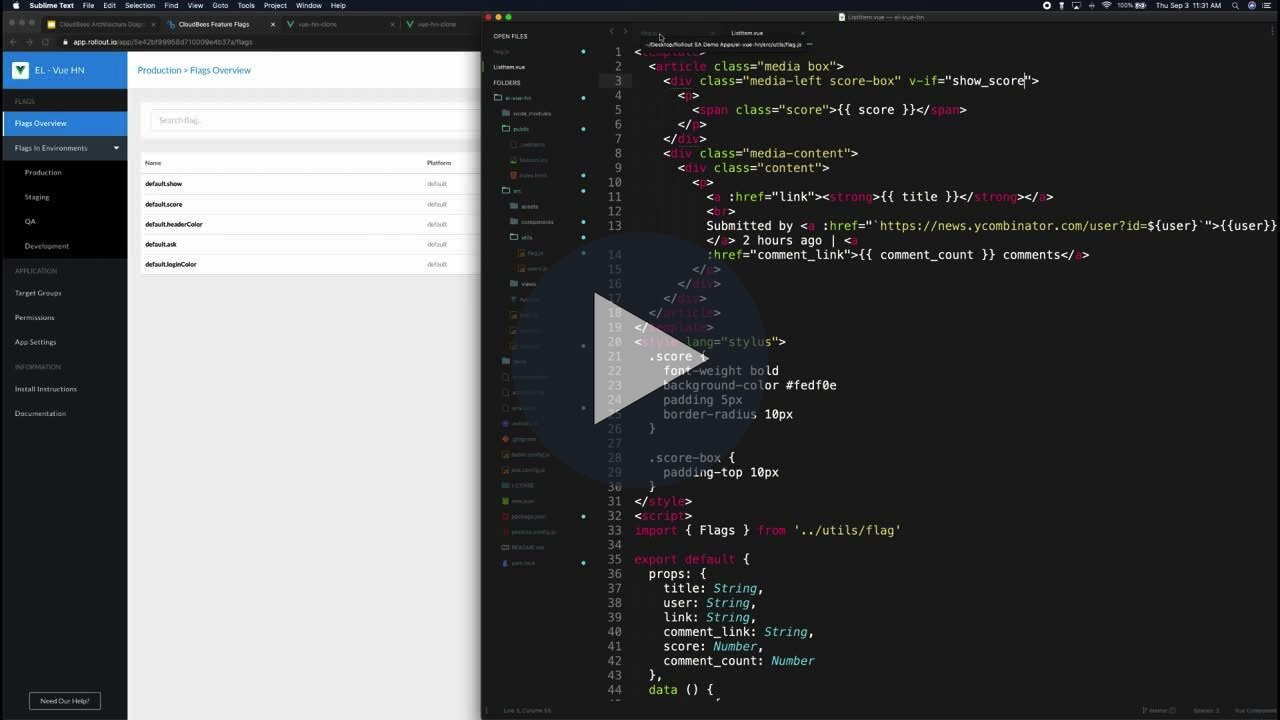Select ListItem.vue in Open Files

pyautogui.click(x=509, y=67)
